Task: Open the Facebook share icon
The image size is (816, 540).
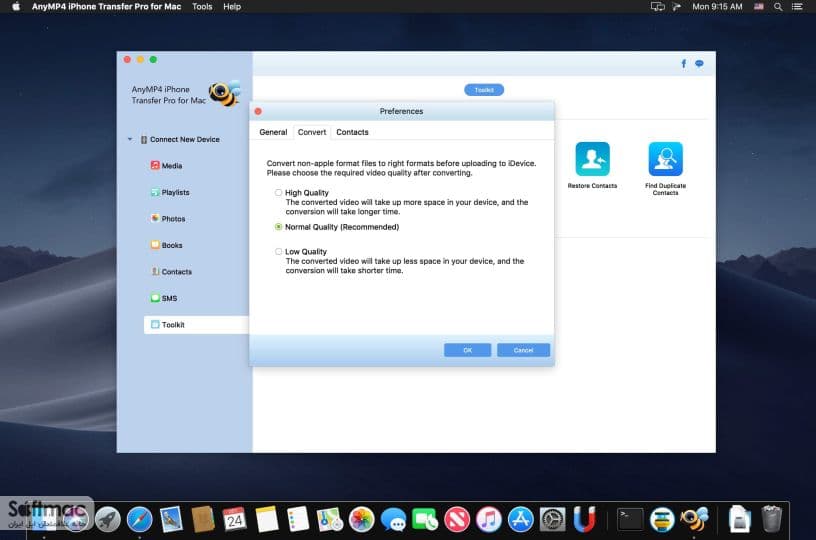Action: [x=683, y=63]
